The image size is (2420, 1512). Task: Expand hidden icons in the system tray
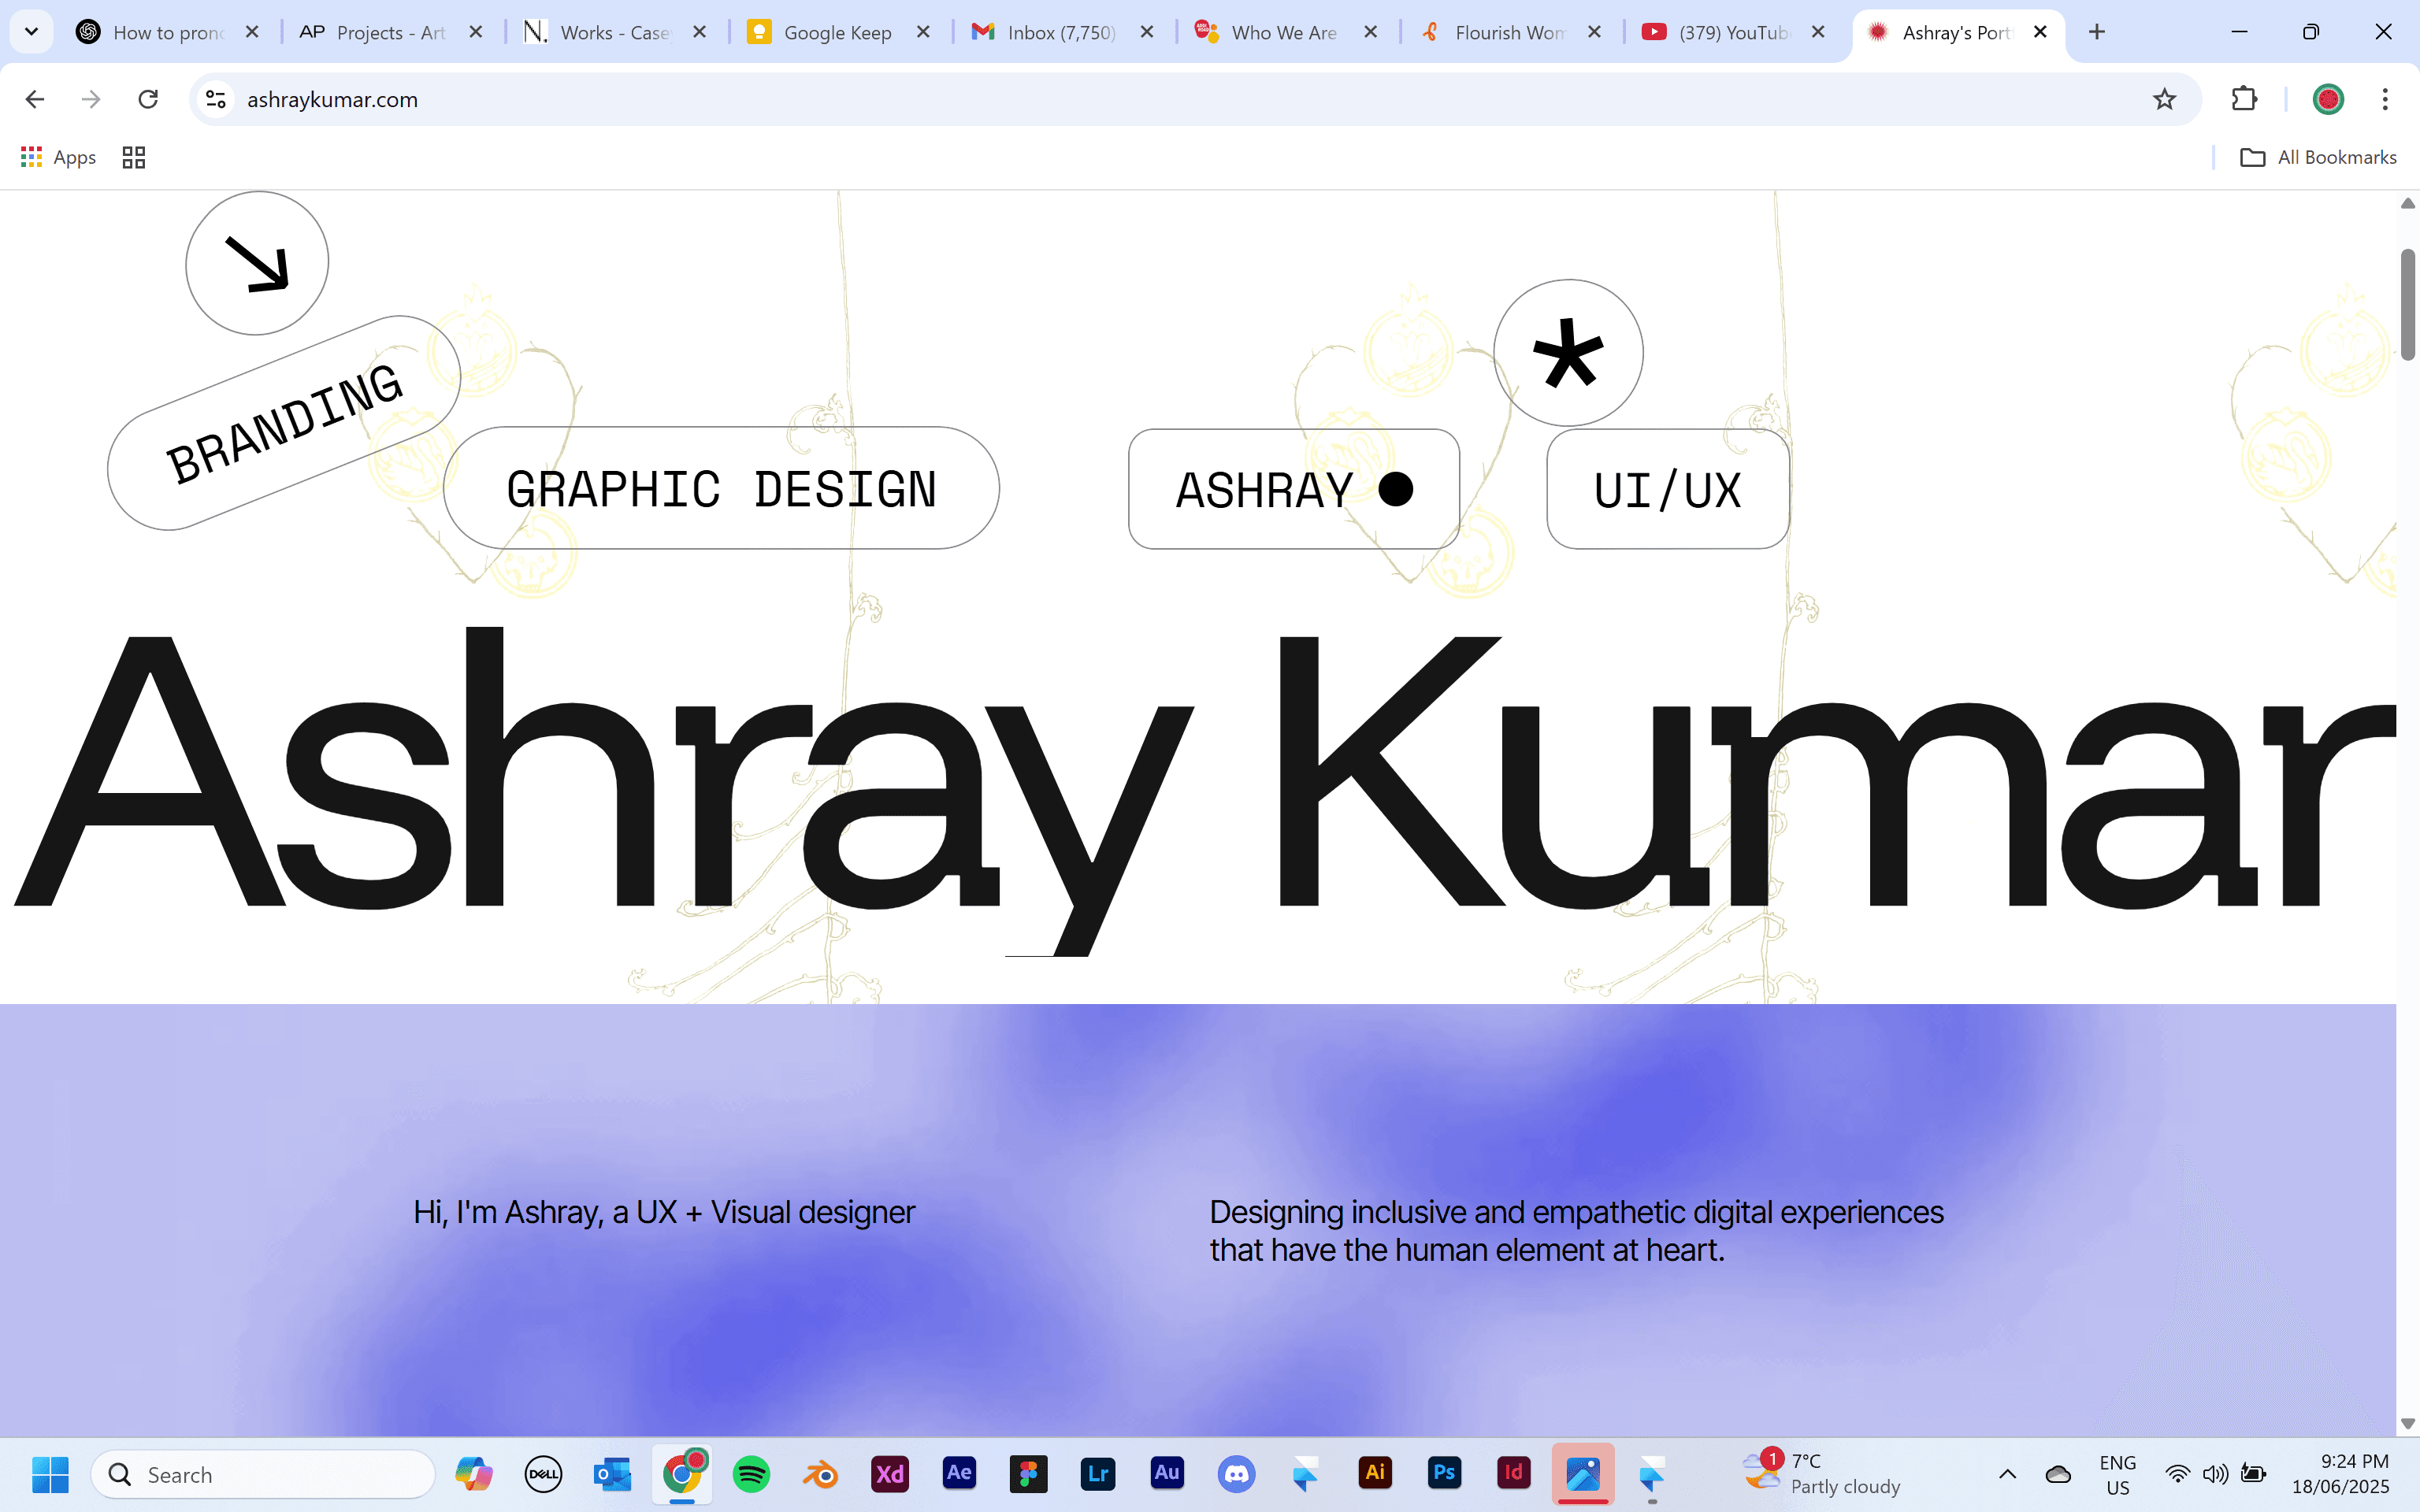pyautogui.click(x=2007, y=1473)
